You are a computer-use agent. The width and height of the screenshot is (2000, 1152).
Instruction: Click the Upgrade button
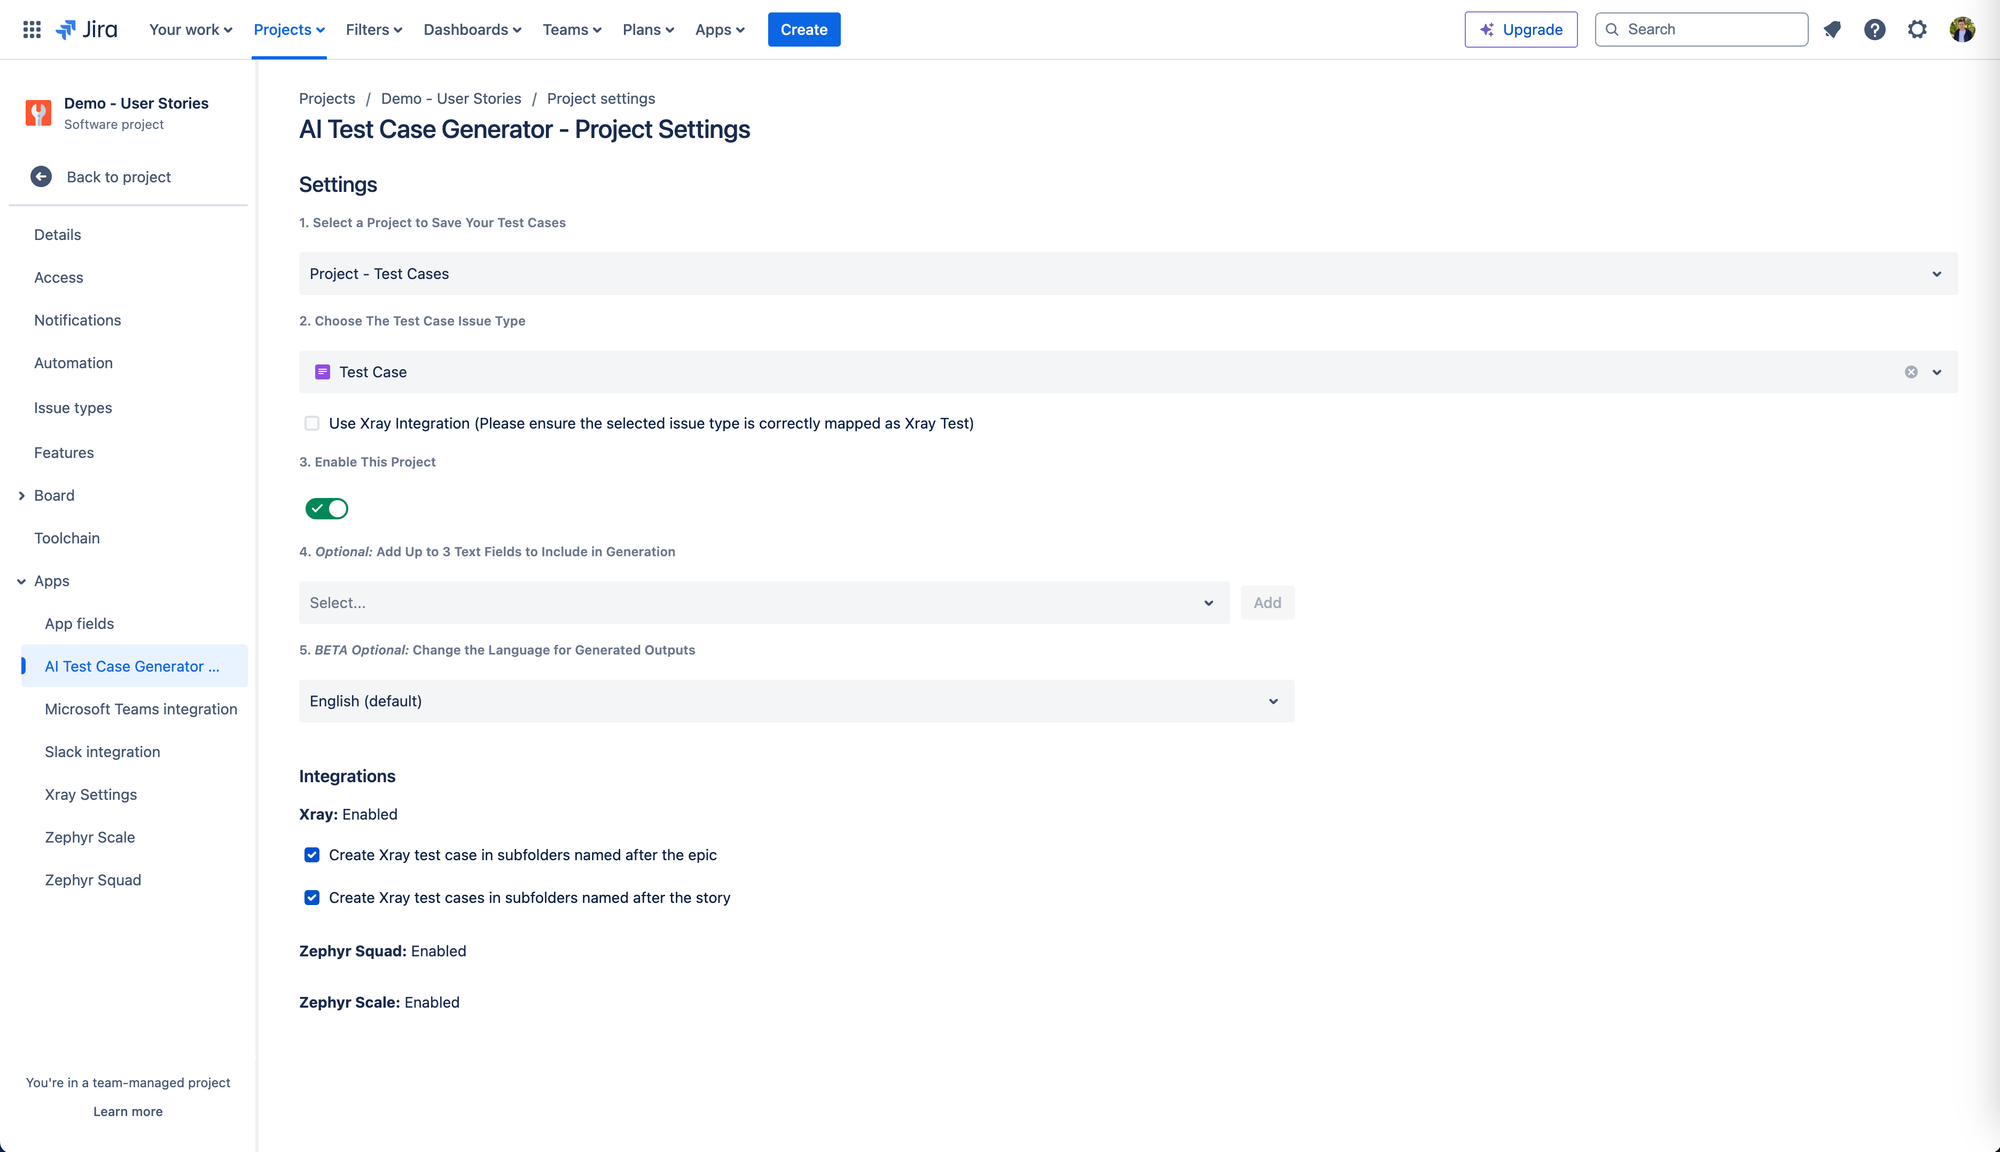pos(1521,30)
